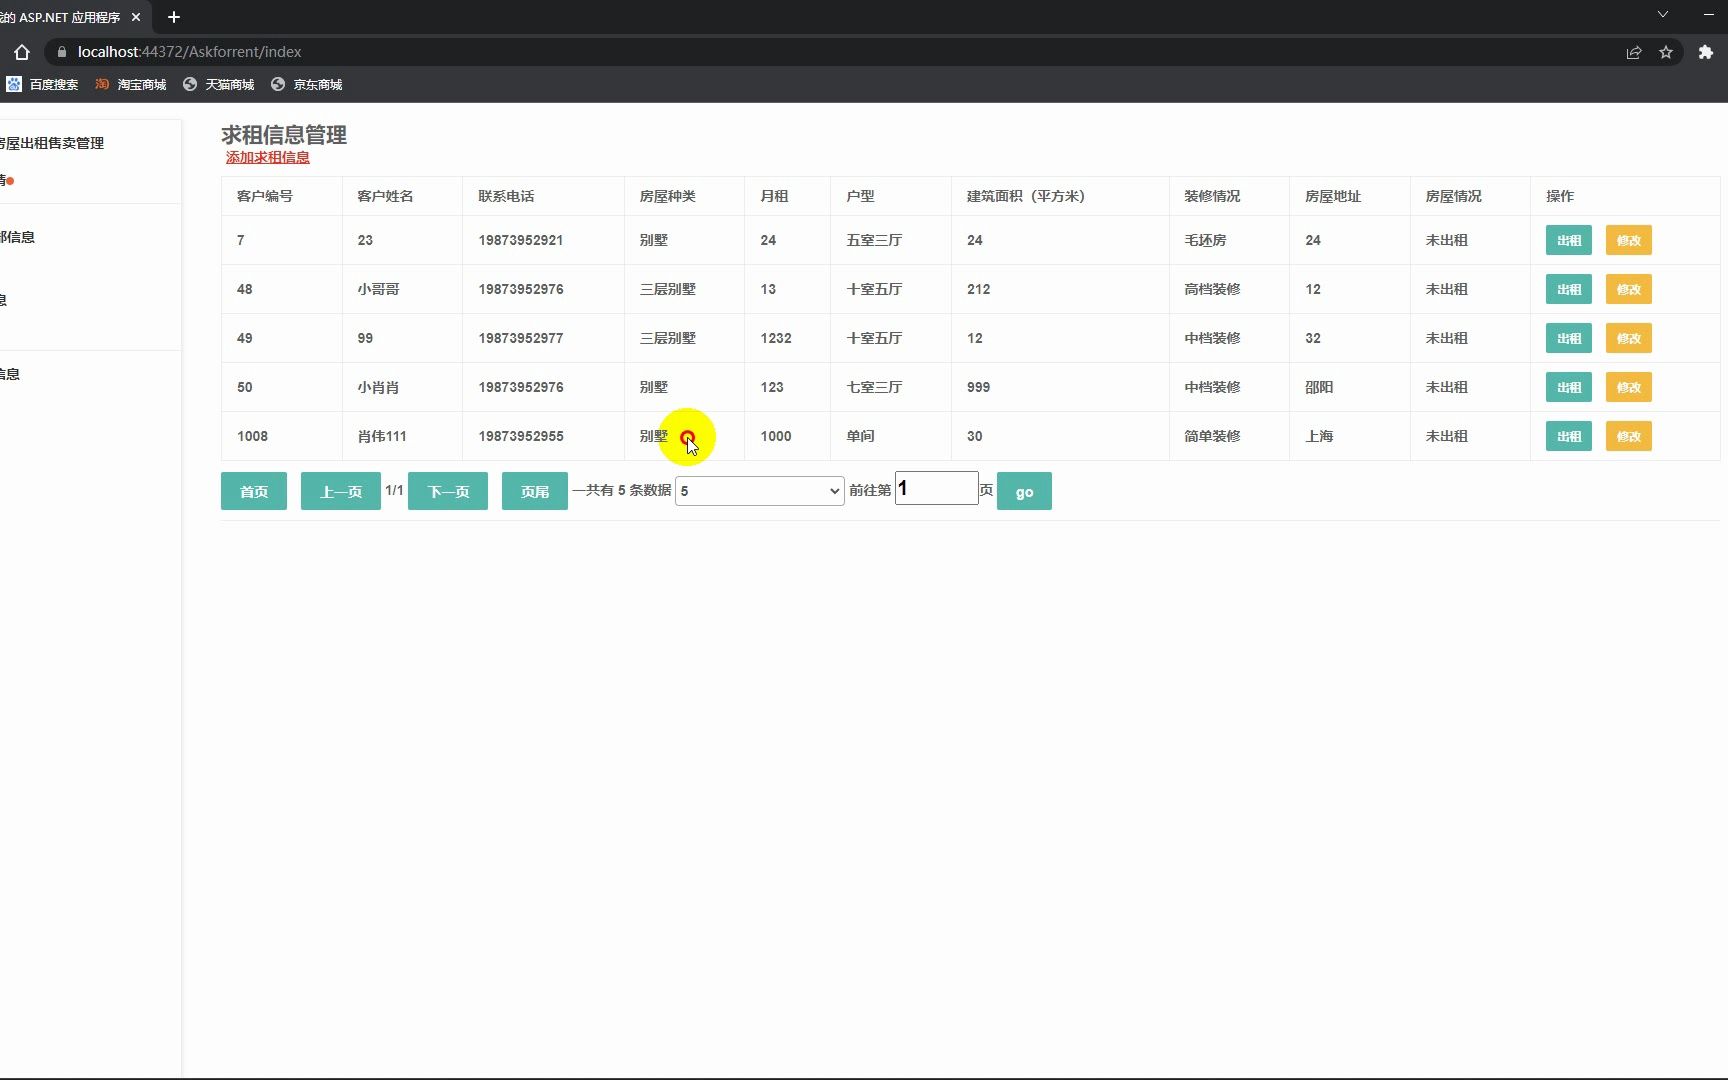Click 修改 button for customer 50
The image size is (1728, 1080).
click(x=1628, y=387)
